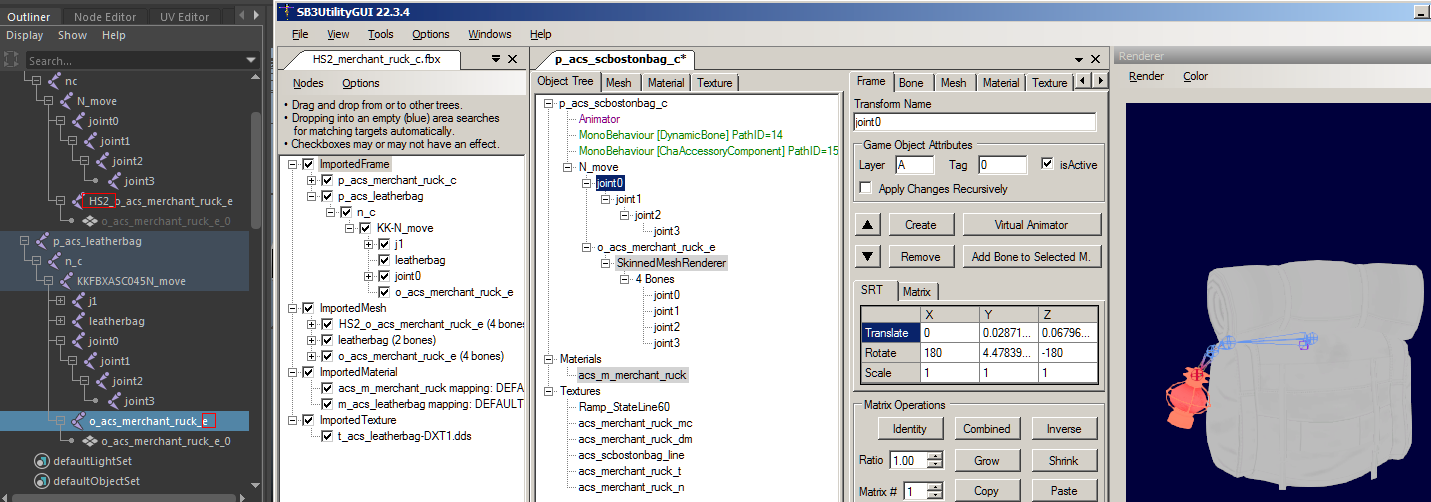Uncheck the p_acs_merchant_ruck_c checkbox
Viewport: 1431px width, 502px height.
(328, 180)
